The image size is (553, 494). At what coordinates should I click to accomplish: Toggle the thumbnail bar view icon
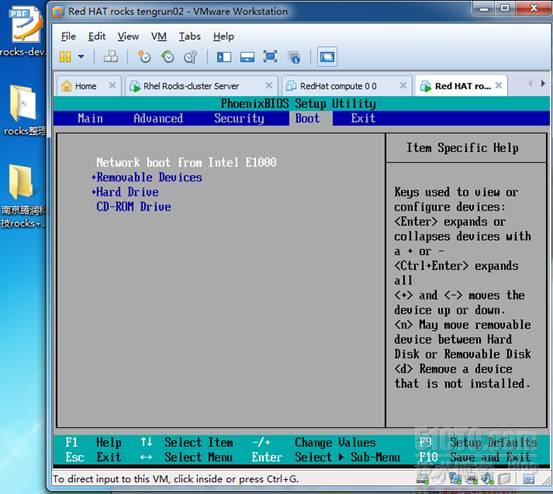(247, 57)
